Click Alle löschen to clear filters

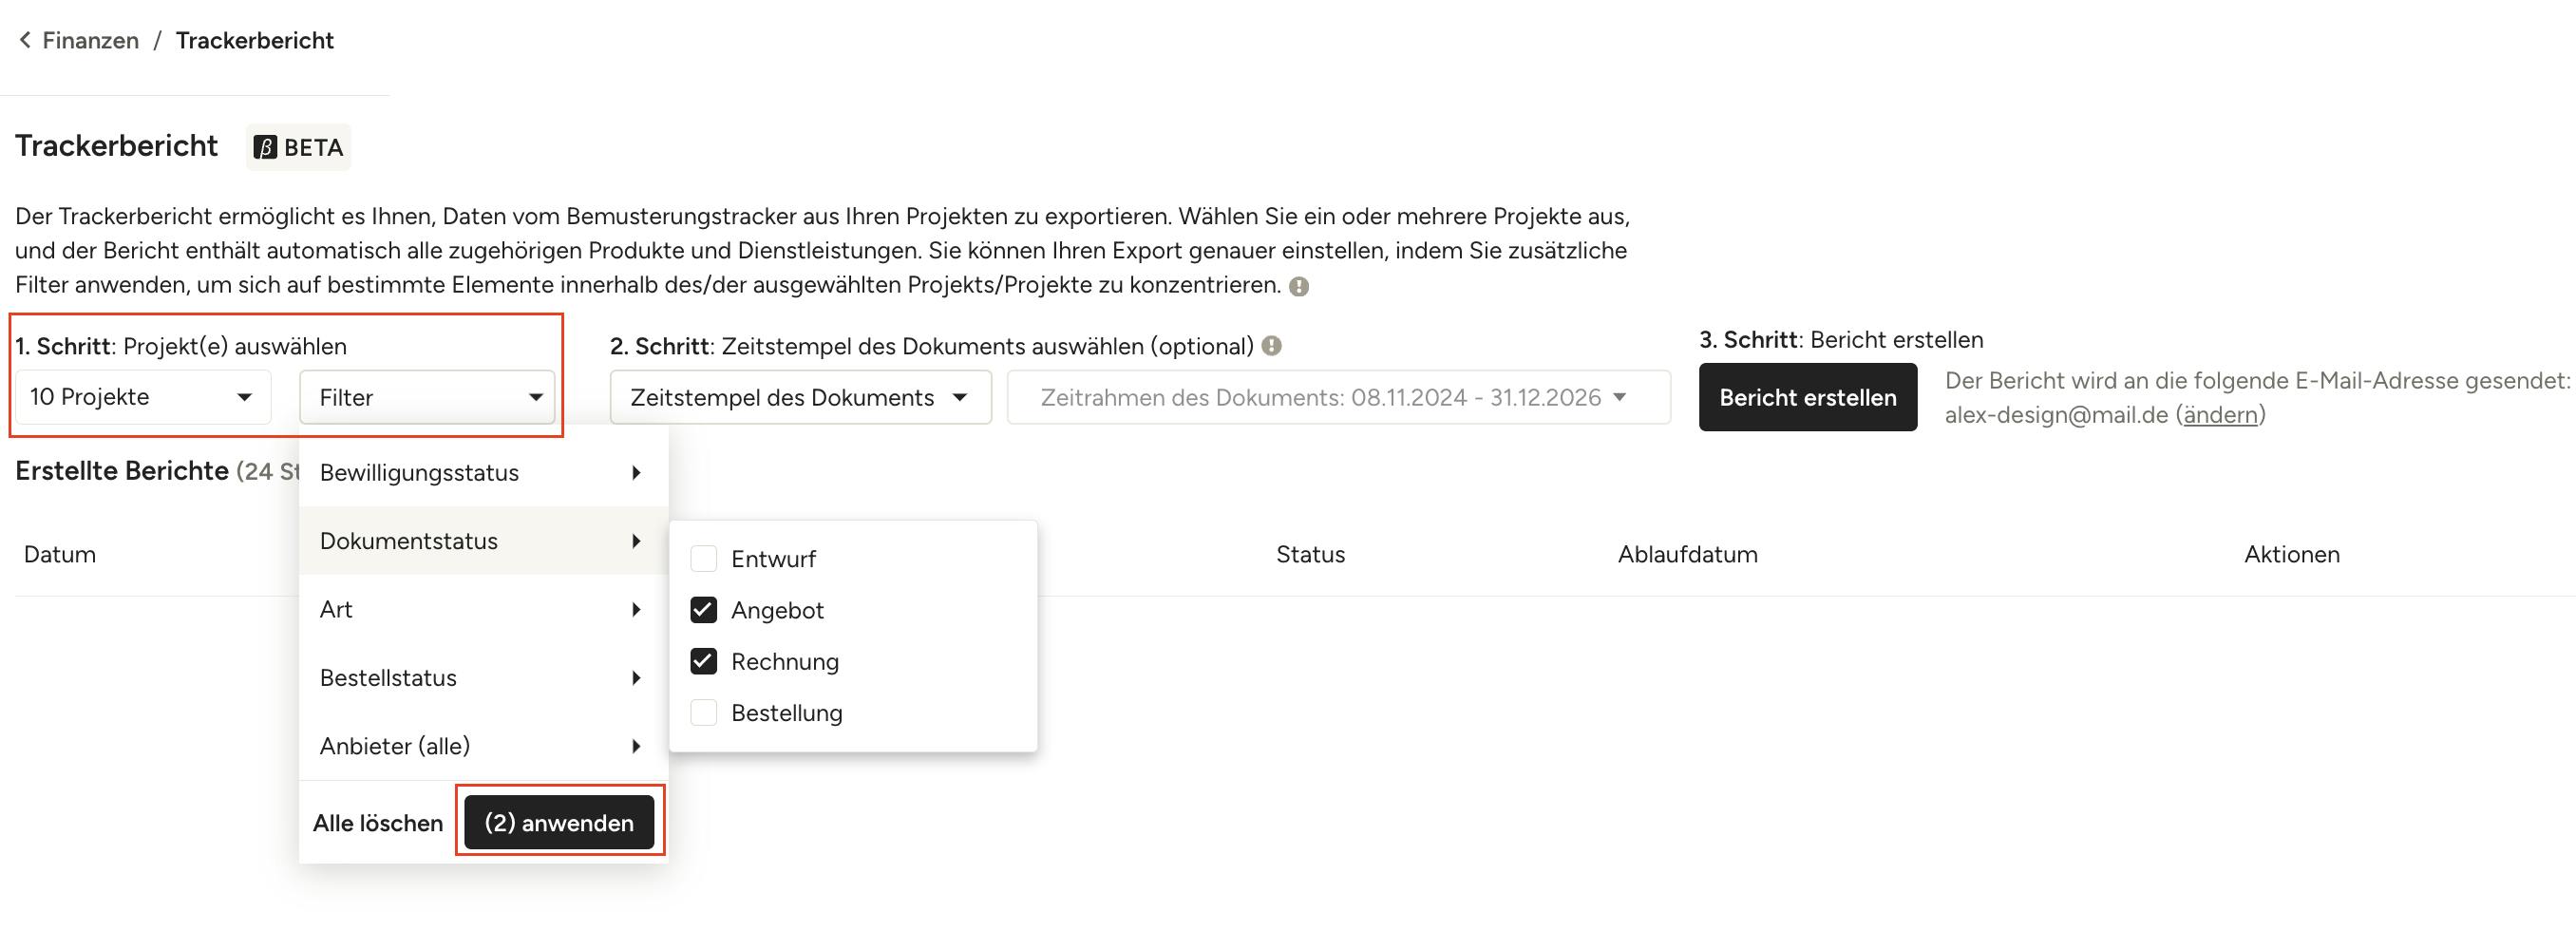pos(378,823)
